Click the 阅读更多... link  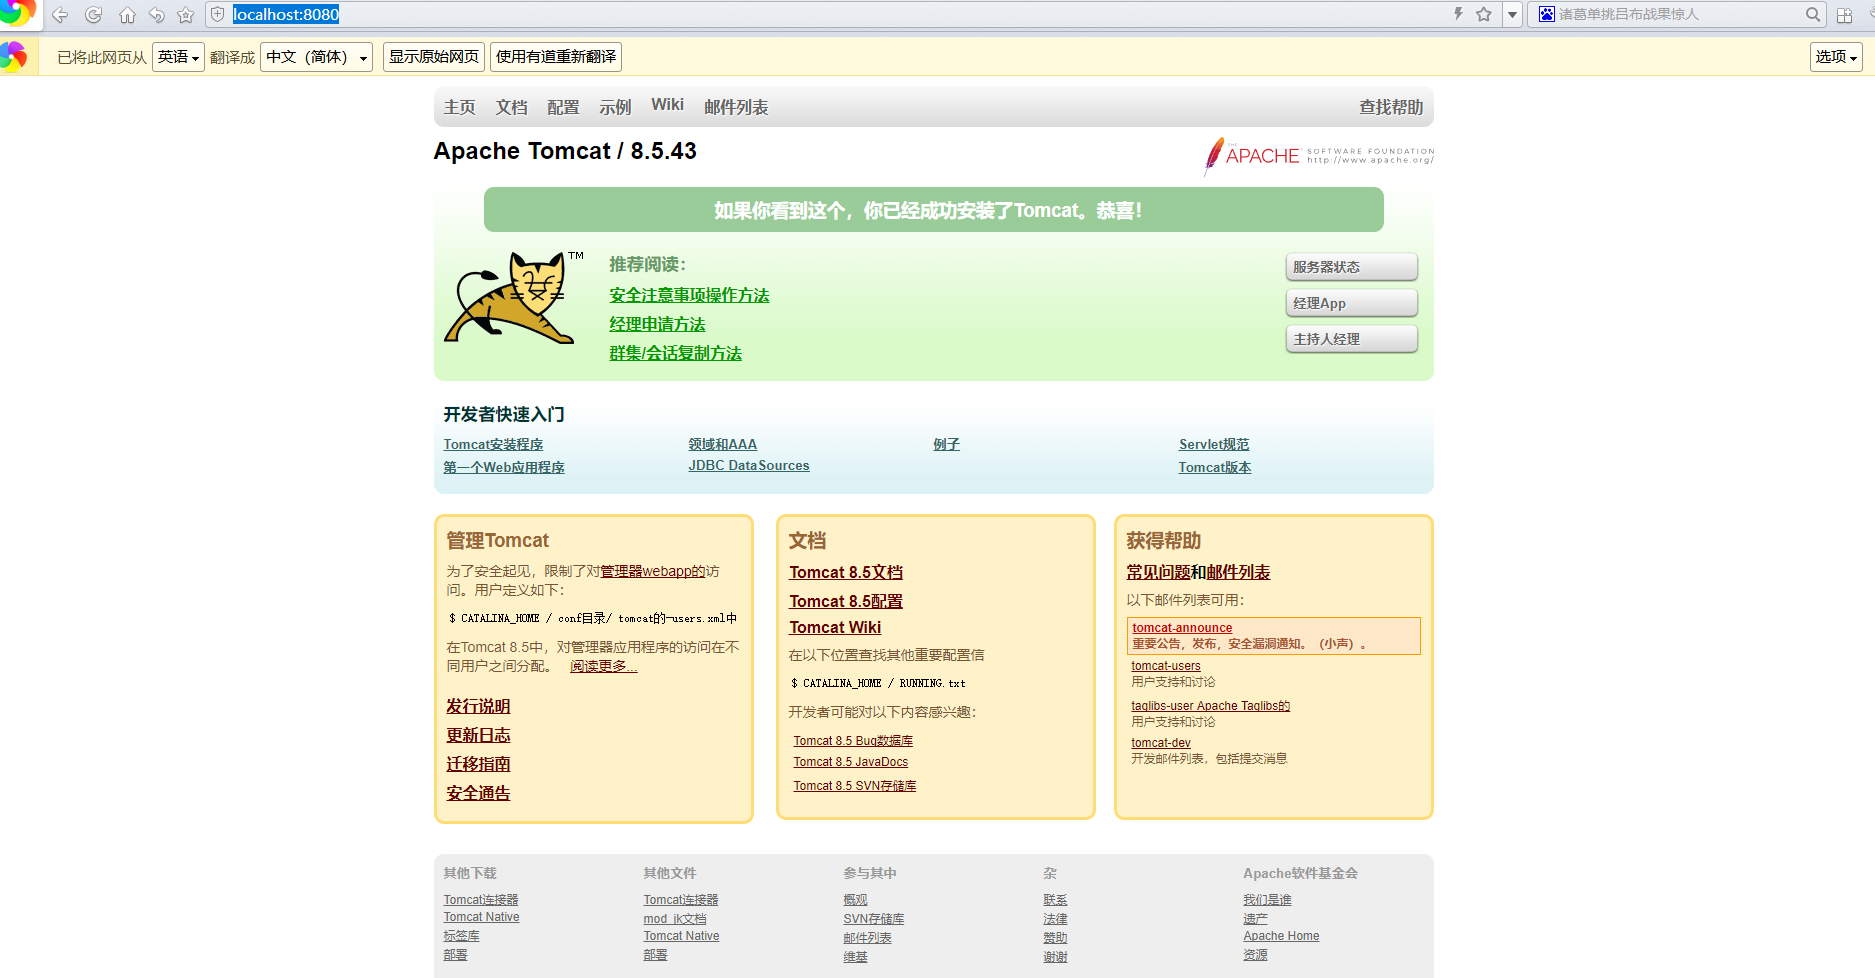[603, 666]
